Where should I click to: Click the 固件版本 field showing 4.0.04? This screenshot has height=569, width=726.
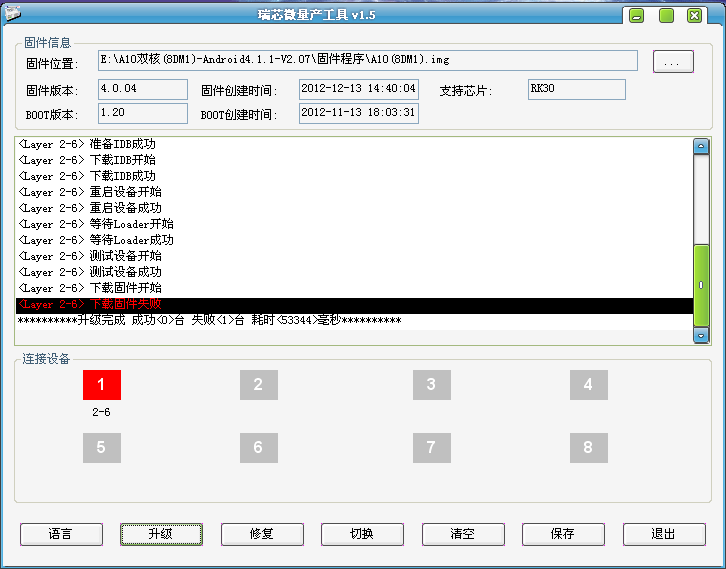(x=143, y=89)
